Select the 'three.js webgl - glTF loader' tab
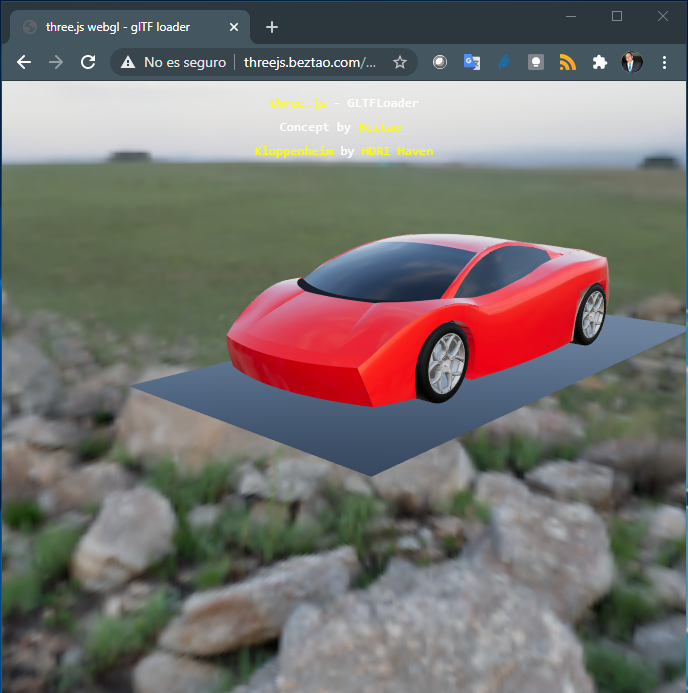 (x=118, y=27)
